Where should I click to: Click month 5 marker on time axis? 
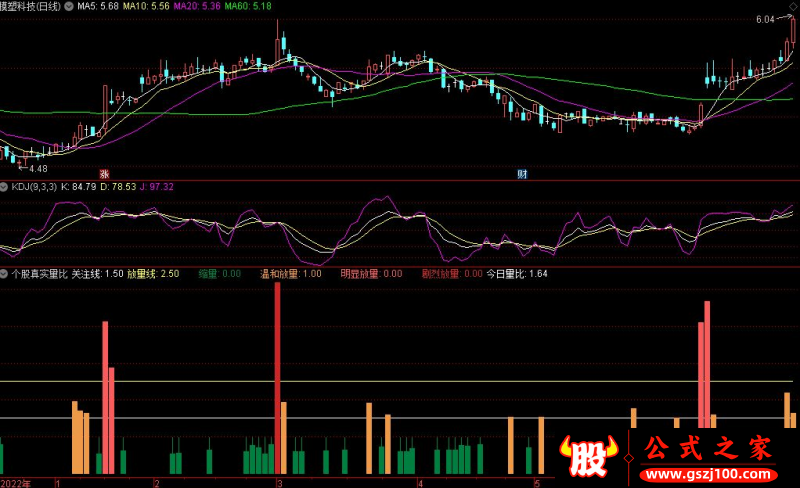pyautogui.click(x=537, y=483)
